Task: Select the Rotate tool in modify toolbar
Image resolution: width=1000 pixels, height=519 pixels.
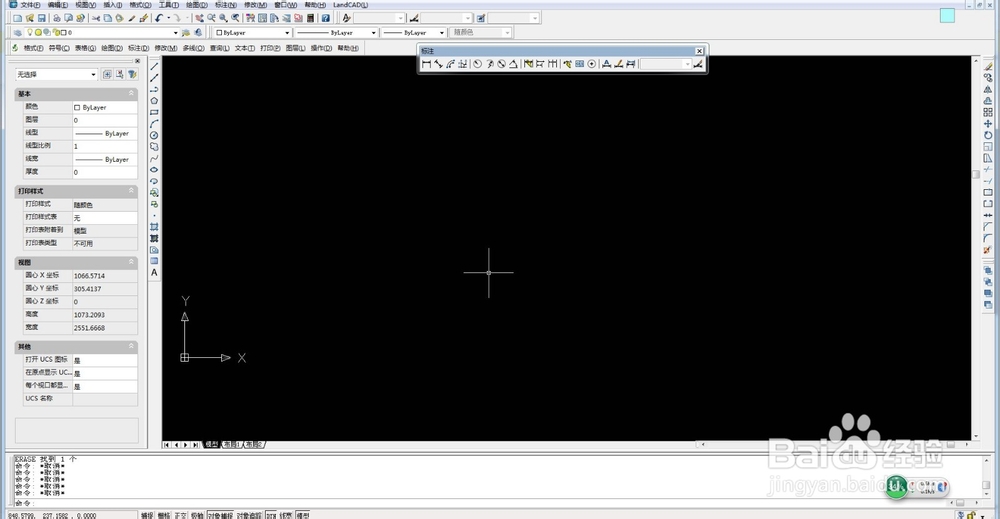Action: [x=988, y=135]
